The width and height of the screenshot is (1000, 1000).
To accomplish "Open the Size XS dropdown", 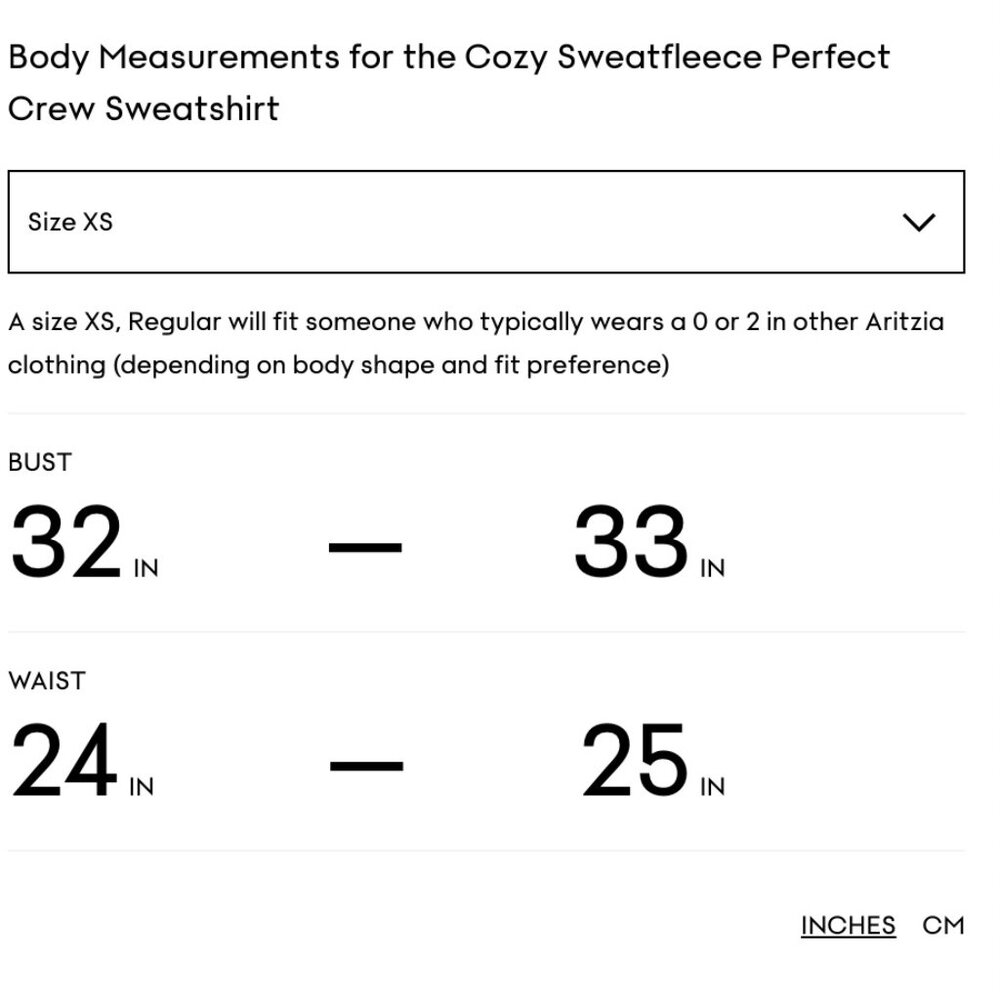I will [486, 222].
